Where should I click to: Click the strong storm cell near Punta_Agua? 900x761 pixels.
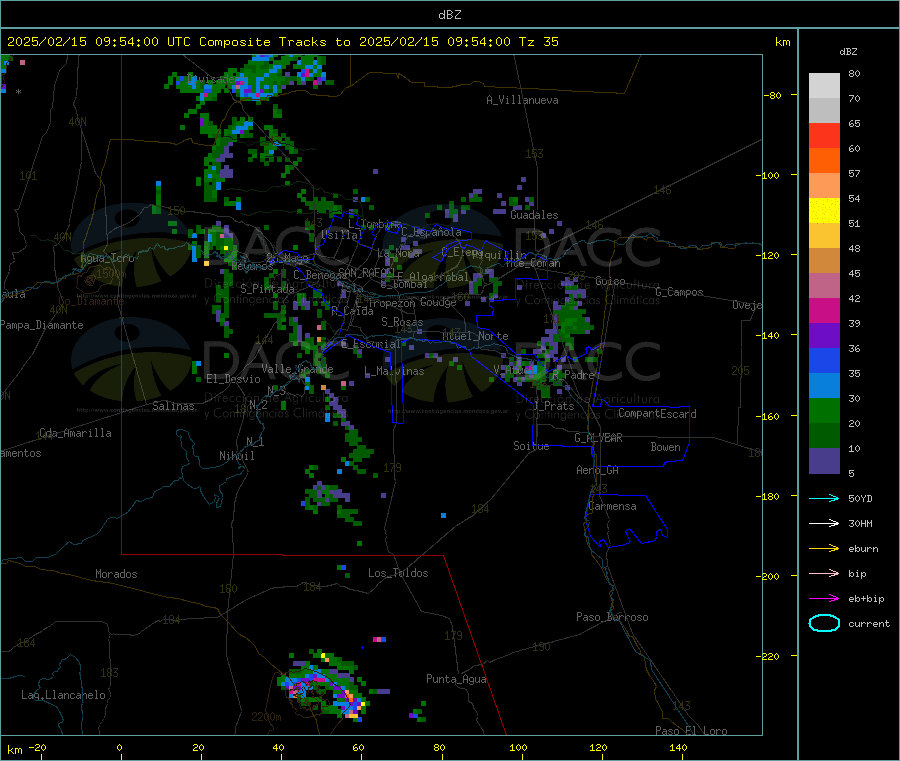323,686
